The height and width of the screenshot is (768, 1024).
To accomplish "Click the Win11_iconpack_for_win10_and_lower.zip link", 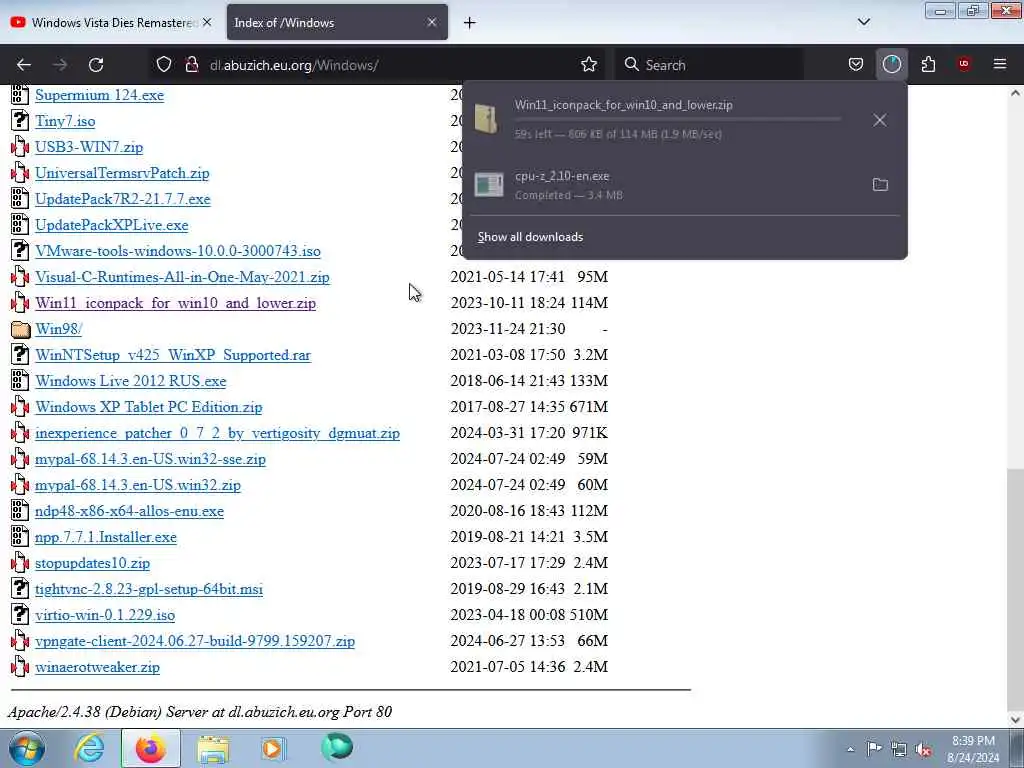I will click(x=176, y=303).
